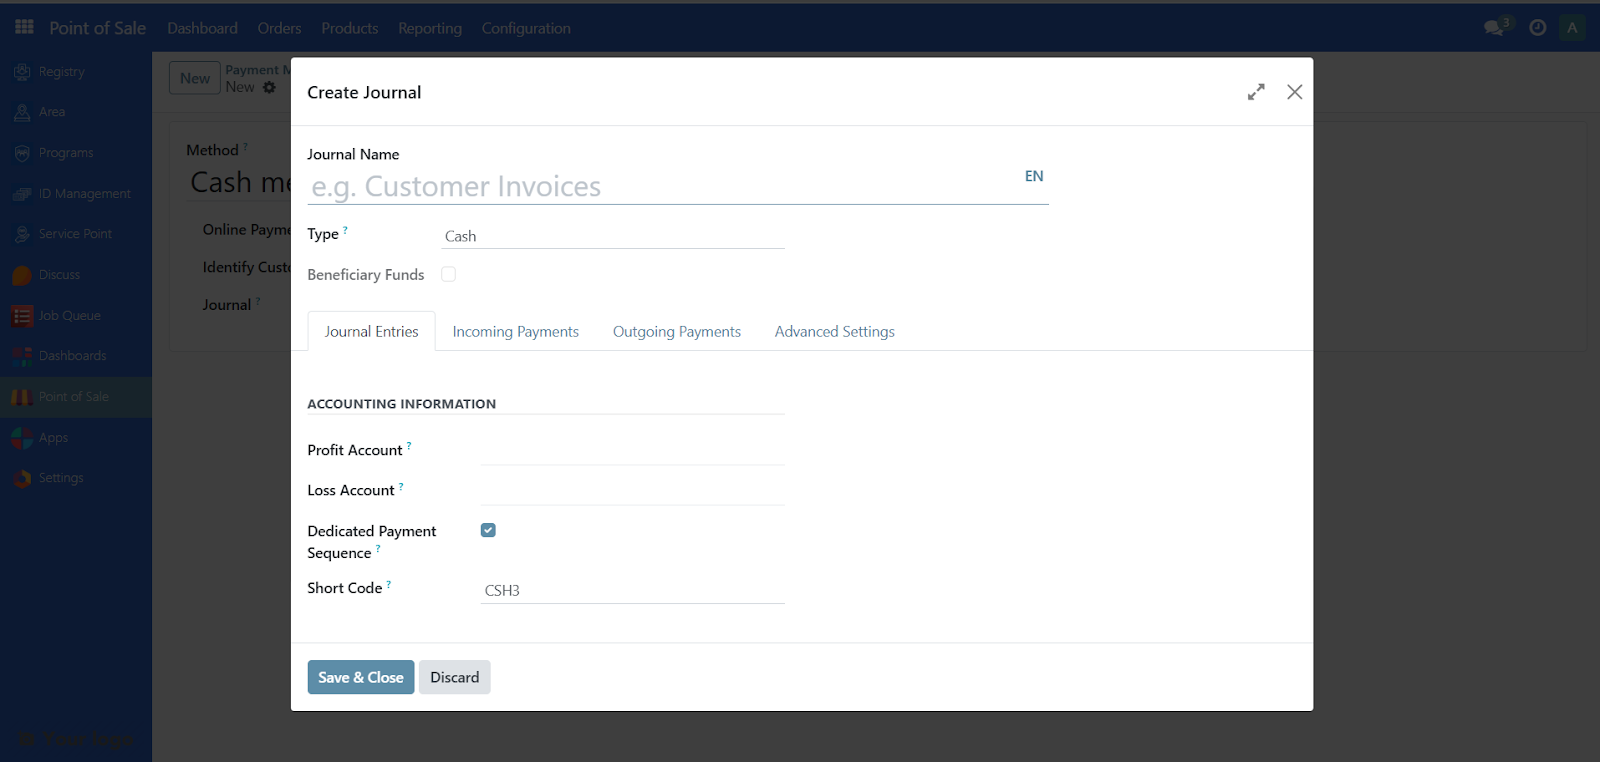Click the gear icon beside New
The image size is (1600, 762).
269,88
